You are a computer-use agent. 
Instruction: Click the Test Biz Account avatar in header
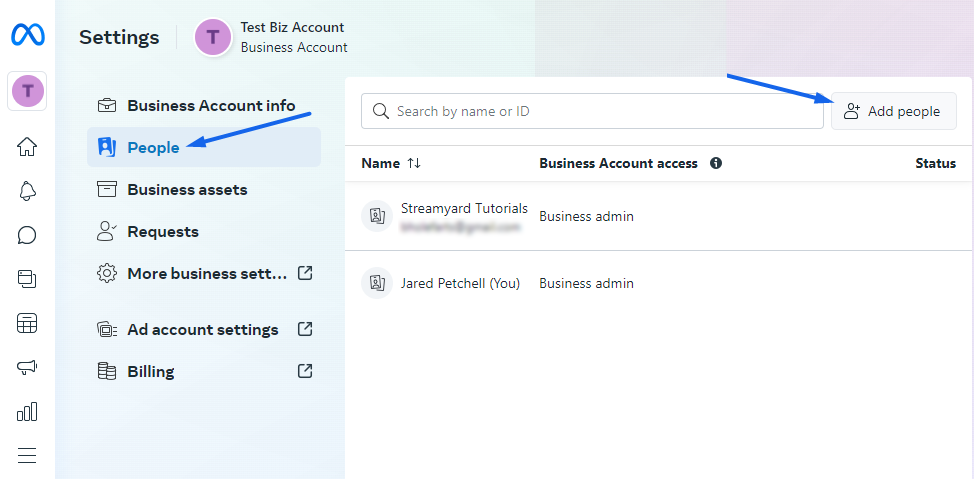point(213,37)
